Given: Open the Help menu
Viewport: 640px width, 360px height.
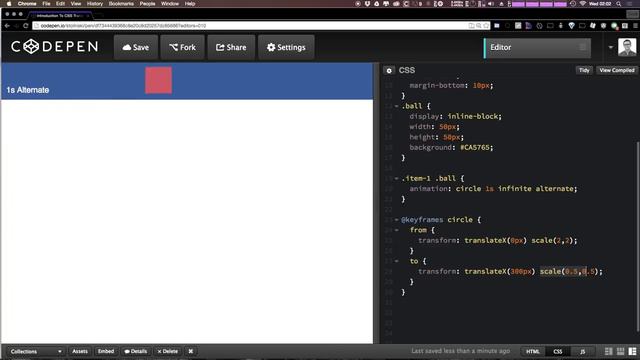Looking at the screenshot, I should point(190,4).
